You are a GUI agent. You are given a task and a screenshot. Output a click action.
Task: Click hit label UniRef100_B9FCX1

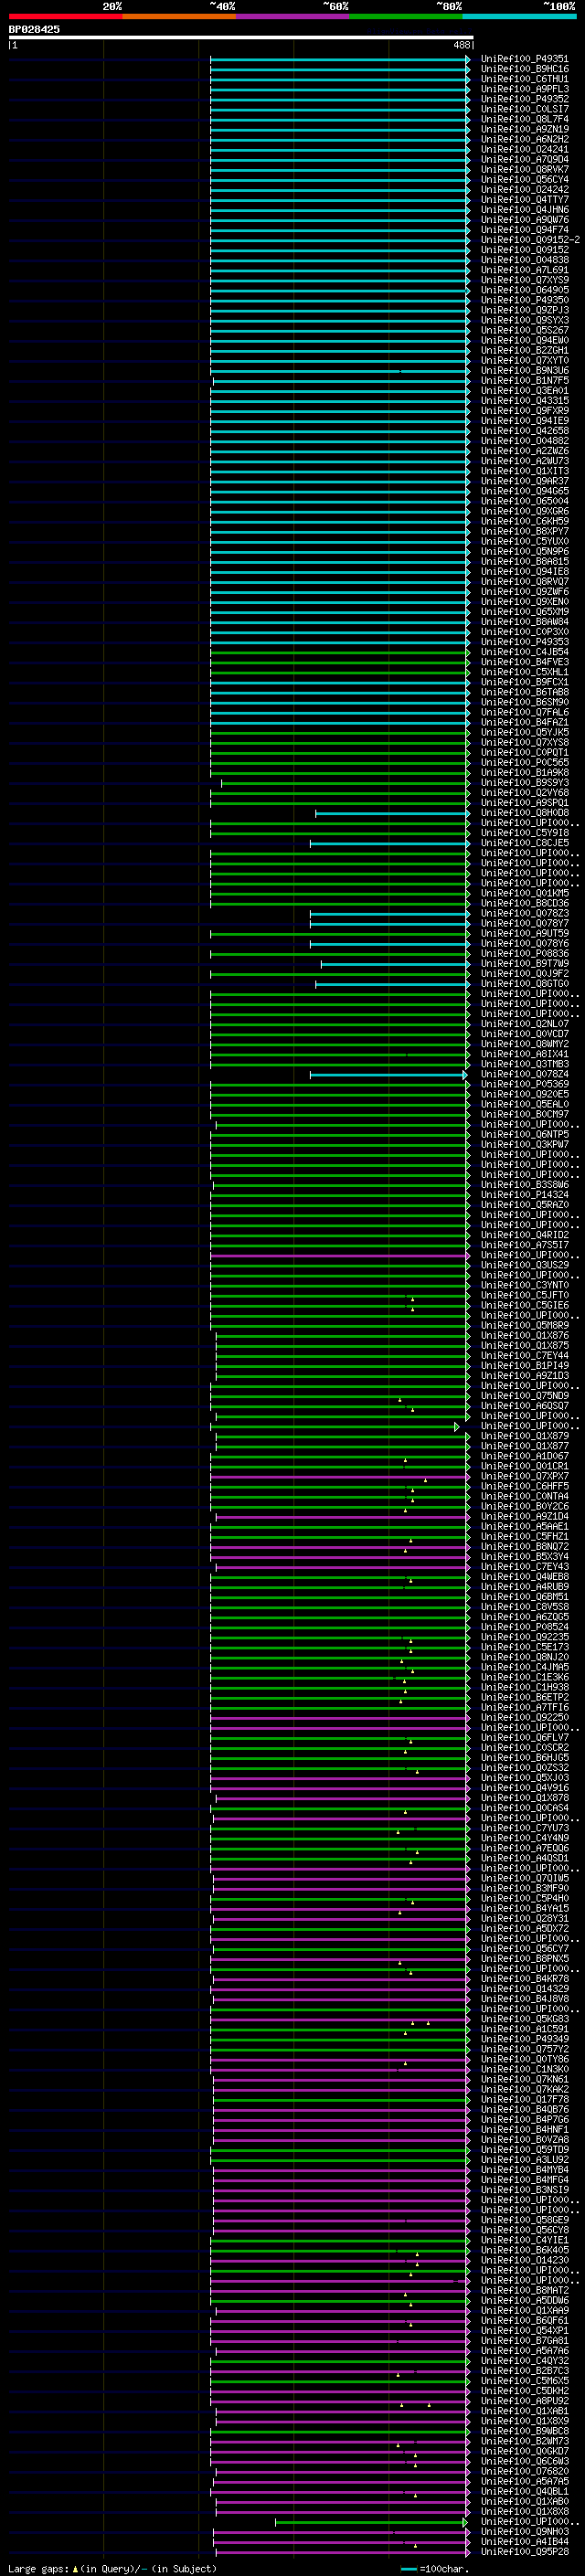(525, 682)
